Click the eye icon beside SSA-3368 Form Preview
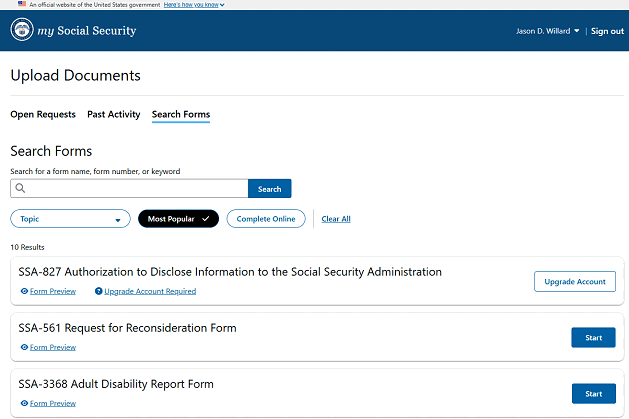The width and height of the screenshot is (629, 419). point(24,404)
